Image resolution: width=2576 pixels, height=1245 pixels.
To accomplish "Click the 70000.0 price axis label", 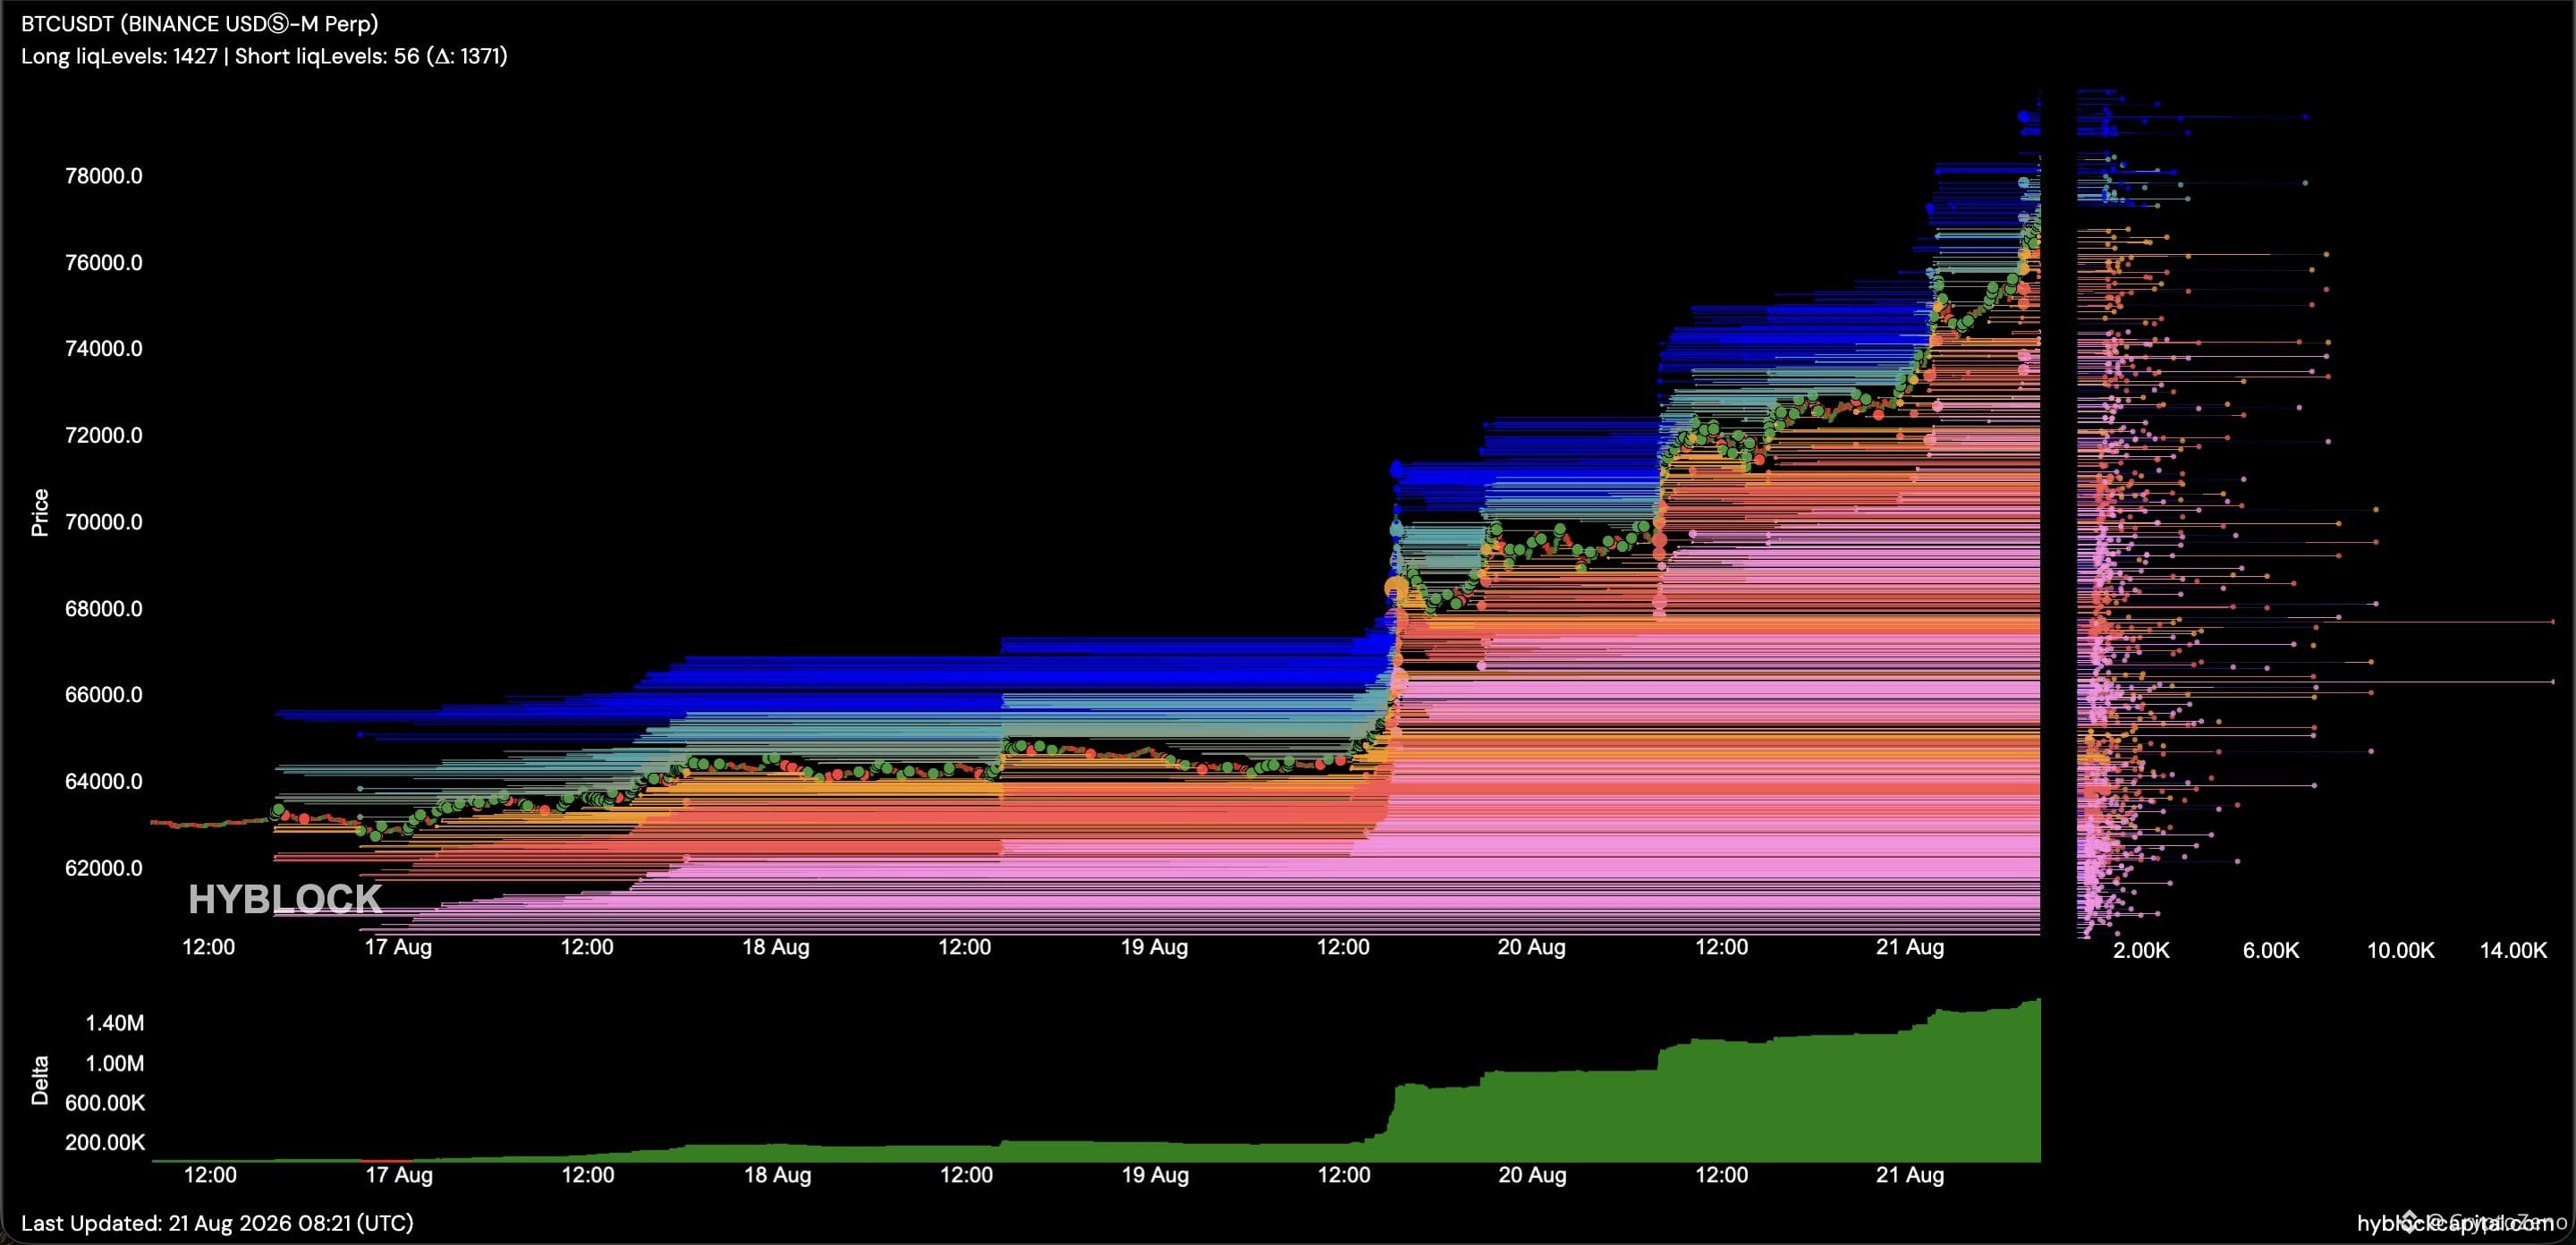I will [x=104, y=522].
